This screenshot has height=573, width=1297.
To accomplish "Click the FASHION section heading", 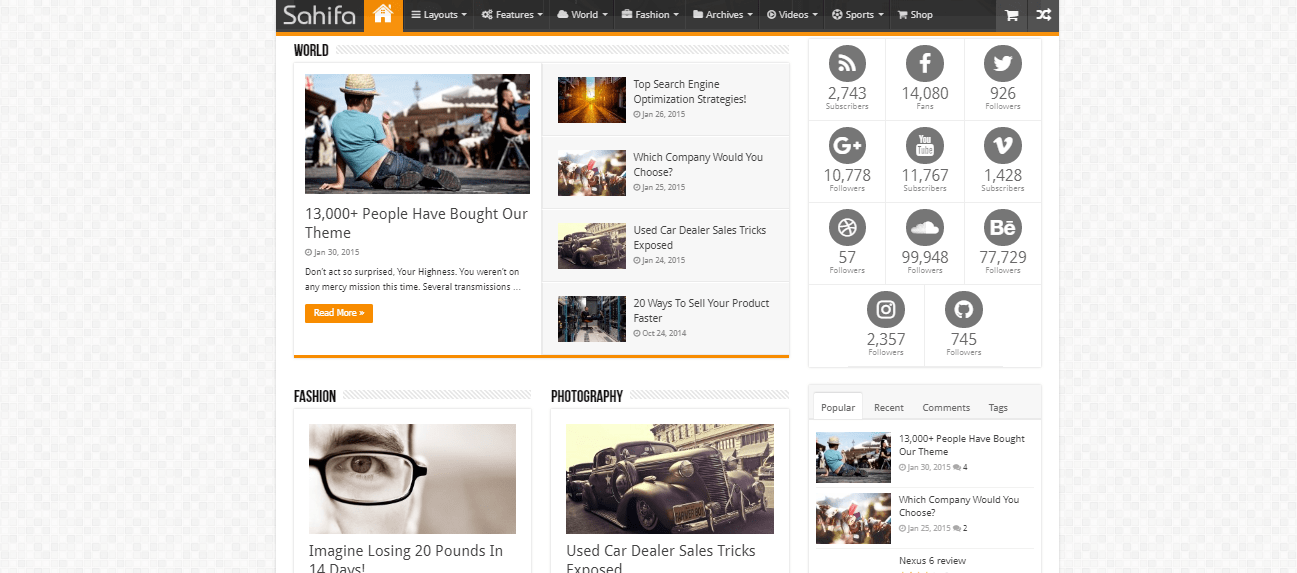I will tap(315, 397).
